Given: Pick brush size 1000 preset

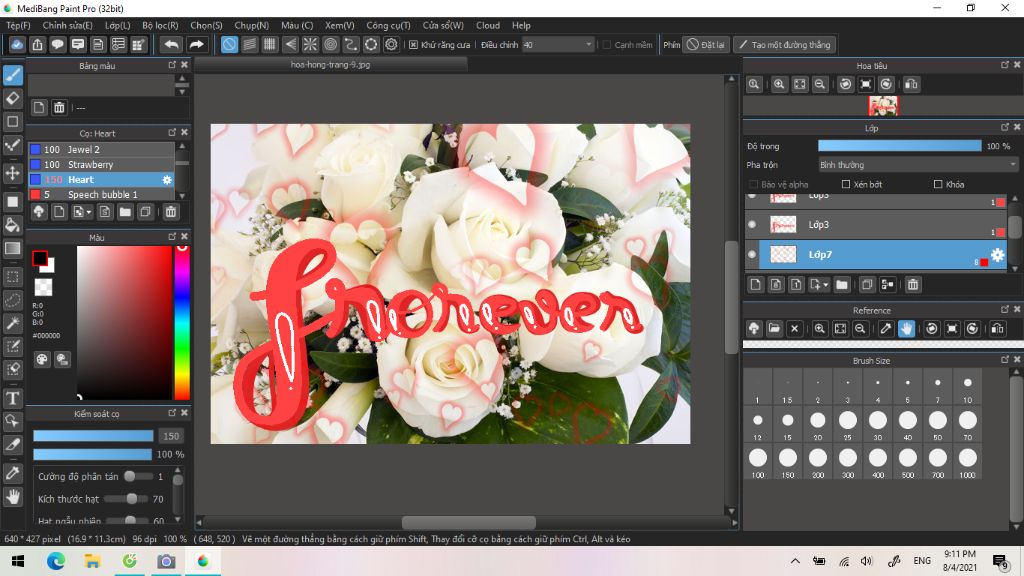Looking at the screenshot, I should [x=967, y=462].
